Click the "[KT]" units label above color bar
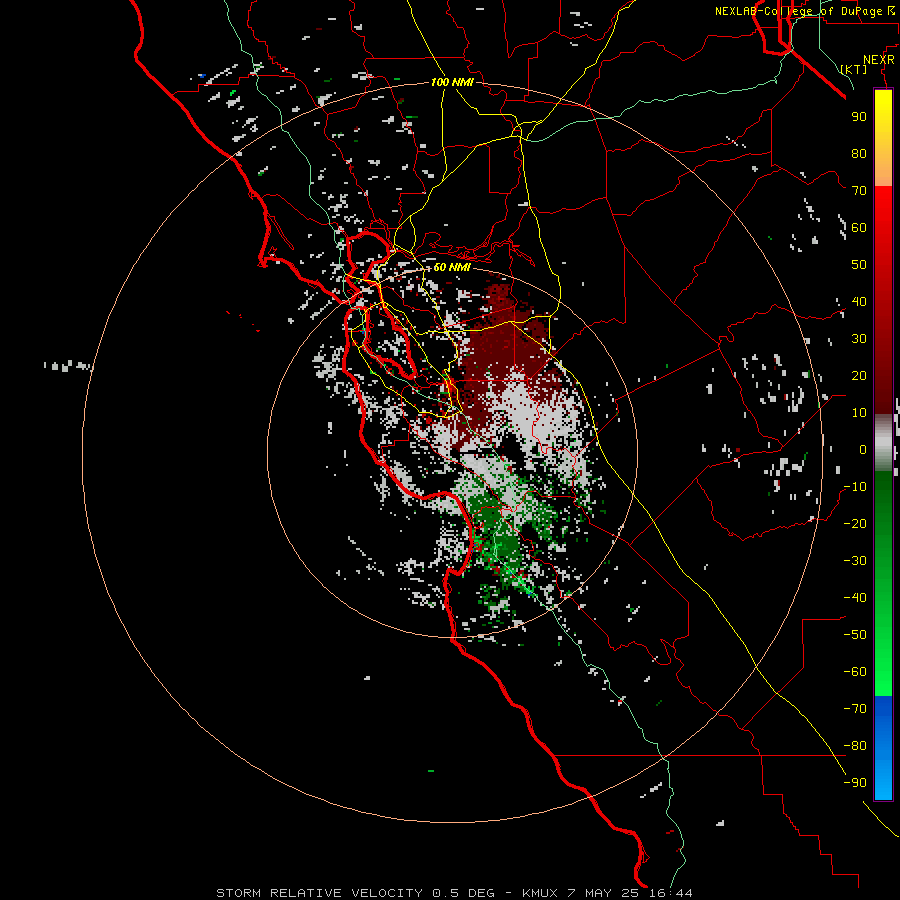Image resolution: width=900 pixels, height=900 pixels. coord(854,69)
